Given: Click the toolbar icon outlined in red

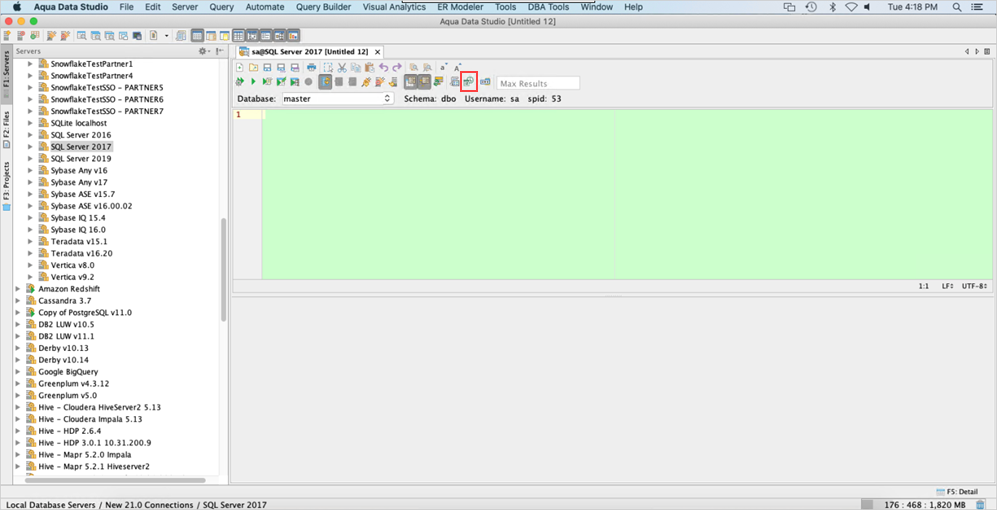Looking at the screenshot, I should coord(469,81).
